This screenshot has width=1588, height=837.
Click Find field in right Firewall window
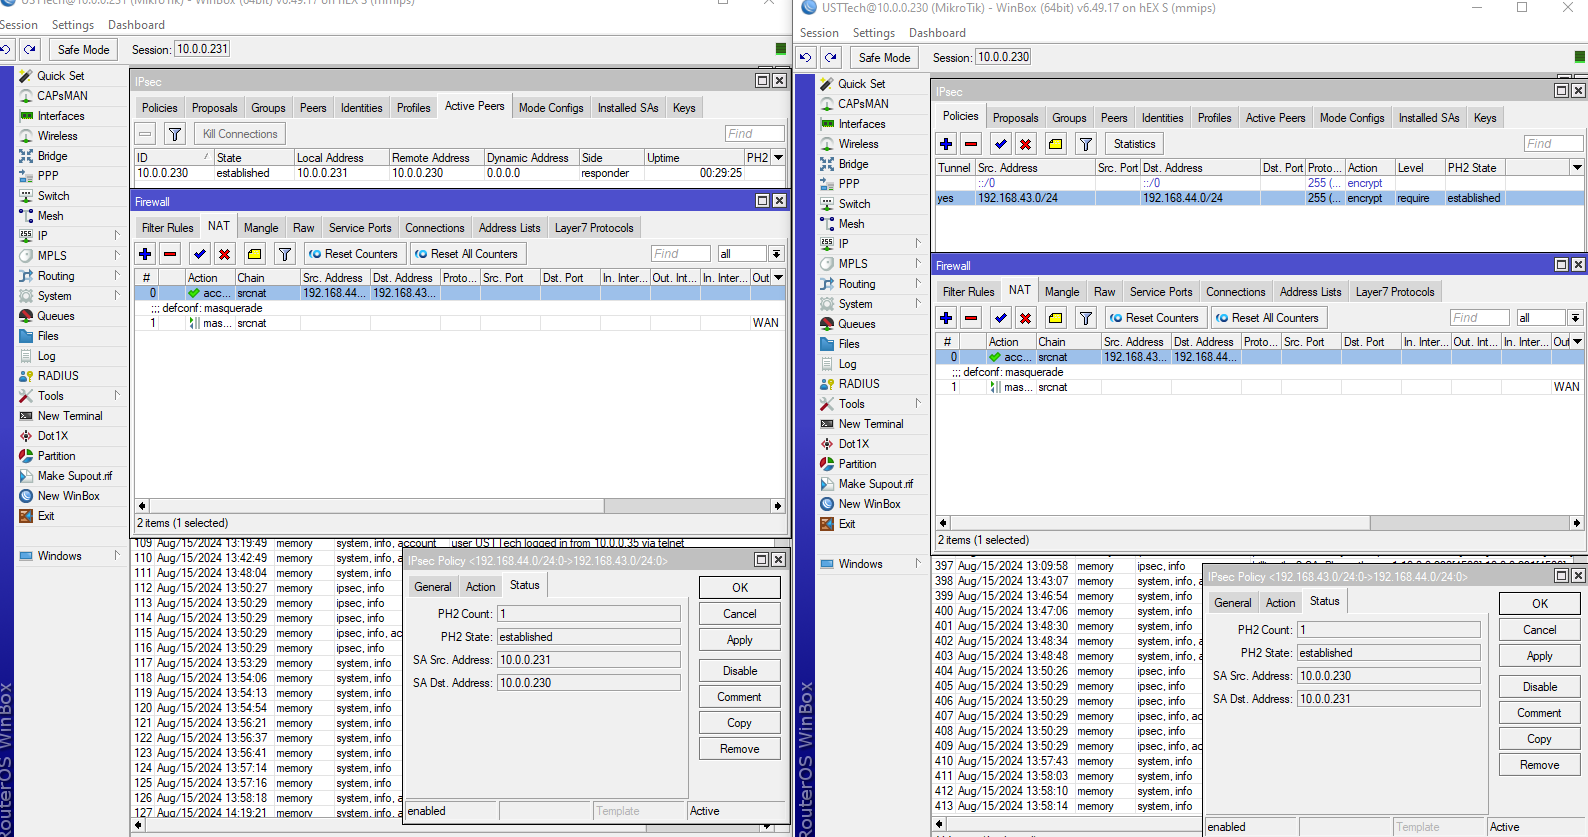tap(1479, 318)
